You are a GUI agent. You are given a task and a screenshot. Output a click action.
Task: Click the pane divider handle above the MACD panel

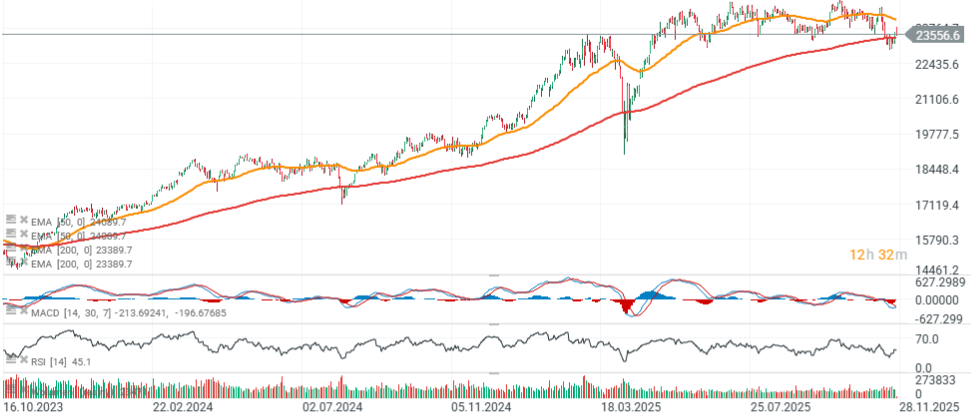492,275
